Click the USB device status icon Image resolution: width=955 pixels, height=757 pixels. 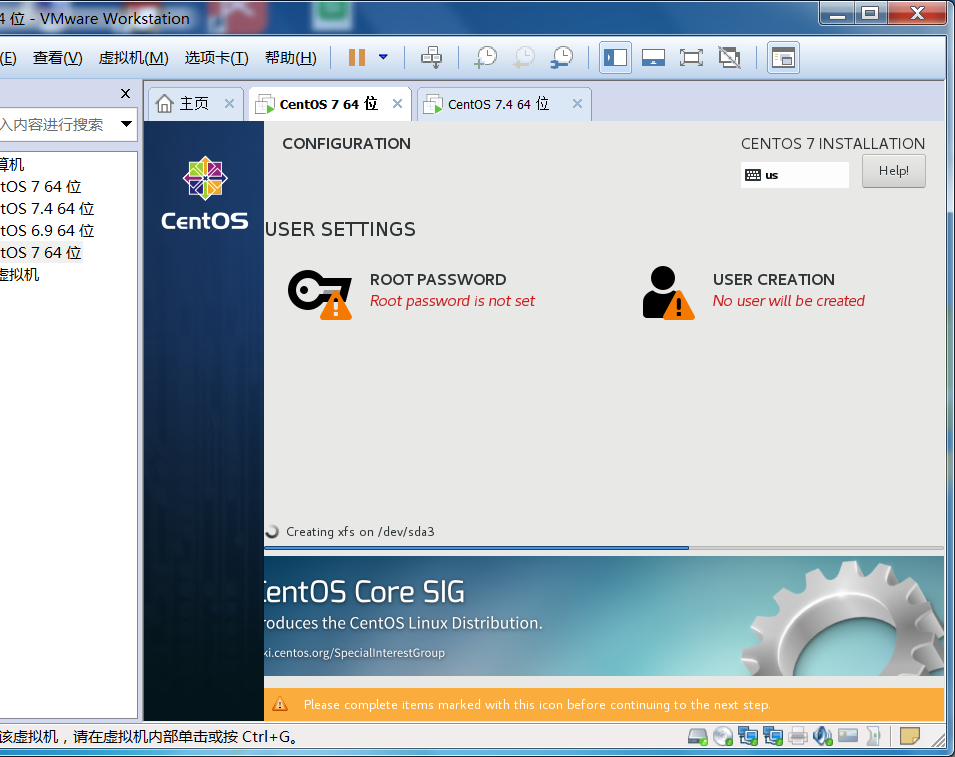coord(873,737)
